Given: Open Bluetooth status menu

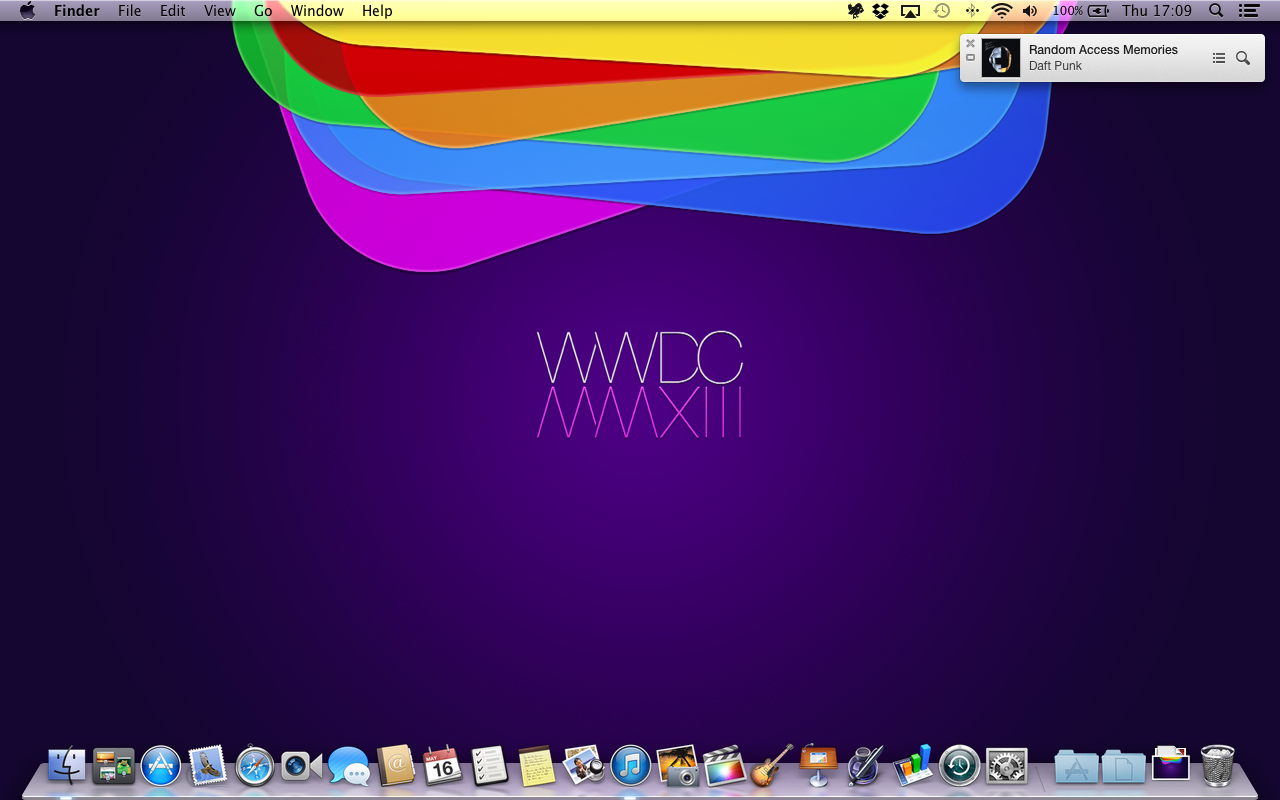Looking at the screenshot, I should coord(971,11).
